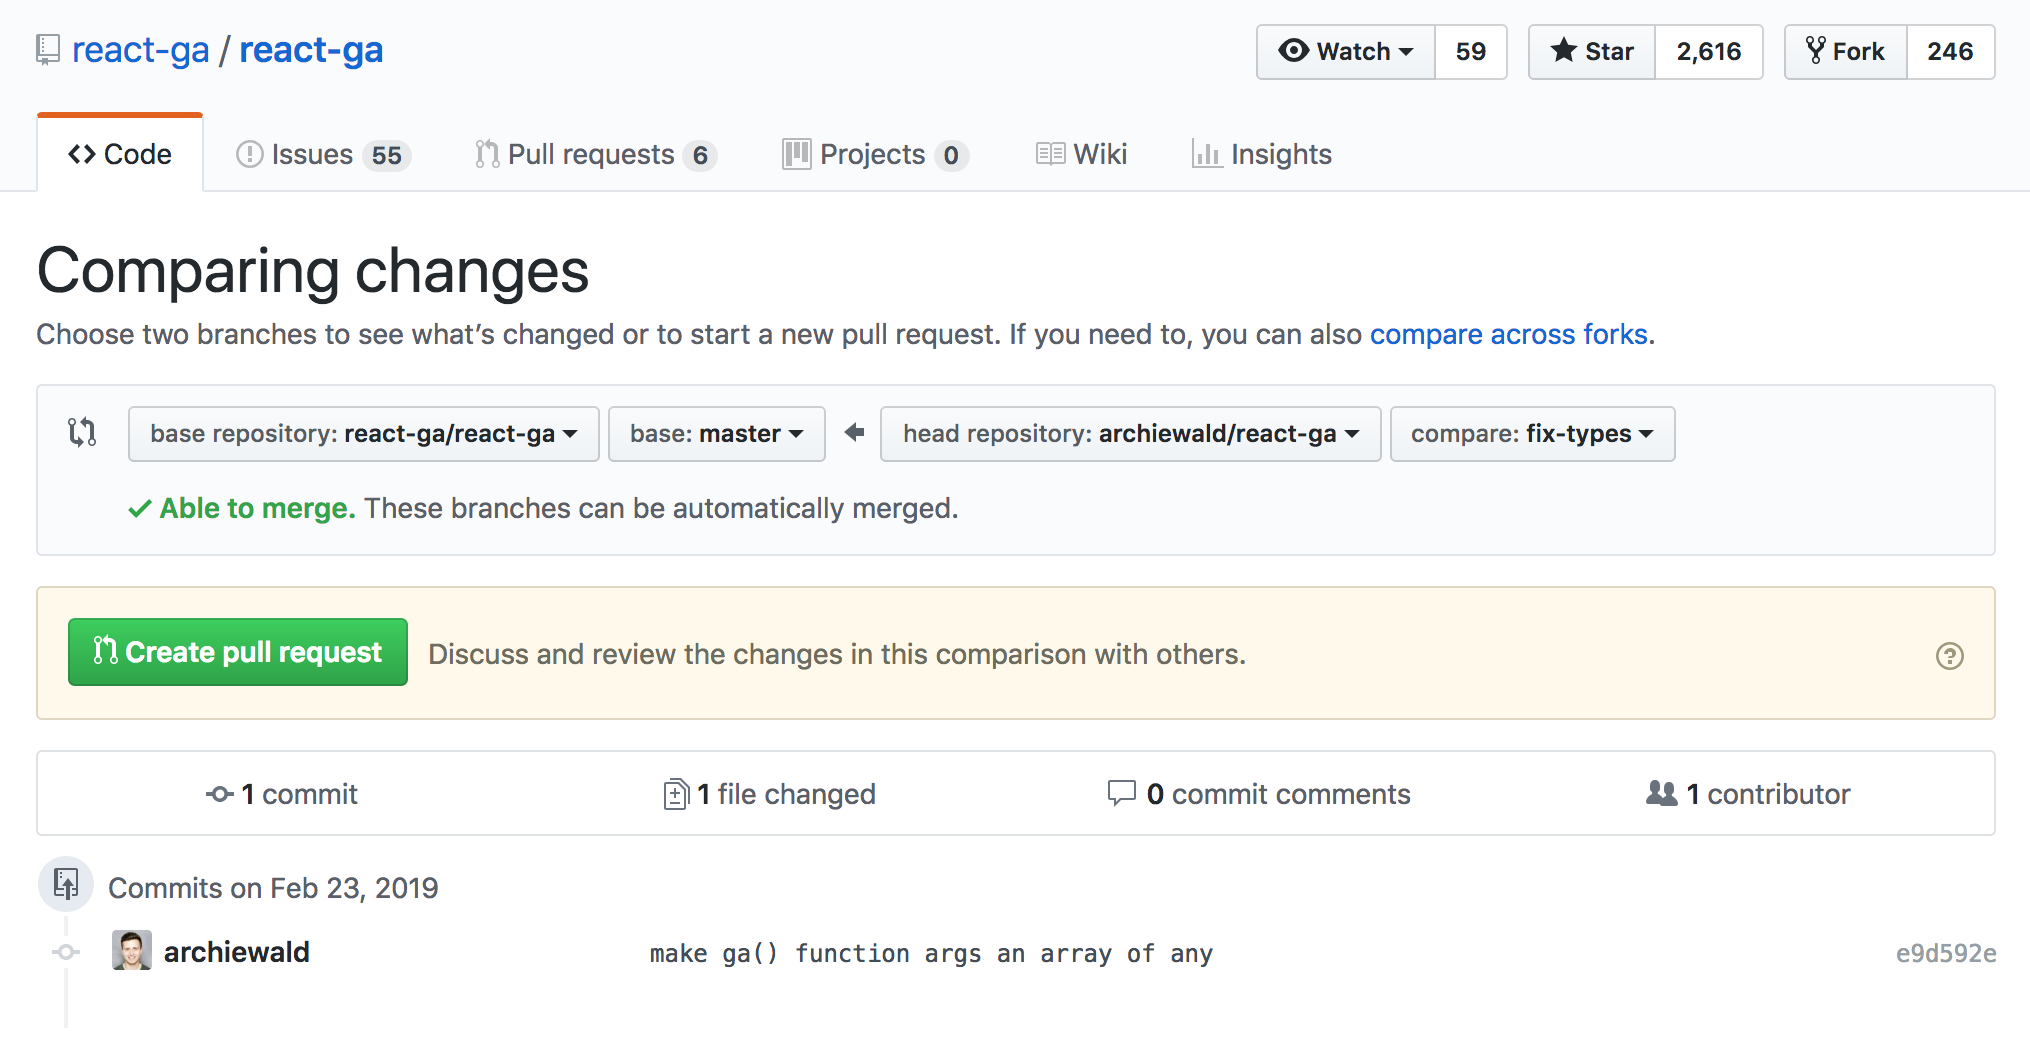
Task: Open the react-ga repository name link
Action: tap(311, 50)
